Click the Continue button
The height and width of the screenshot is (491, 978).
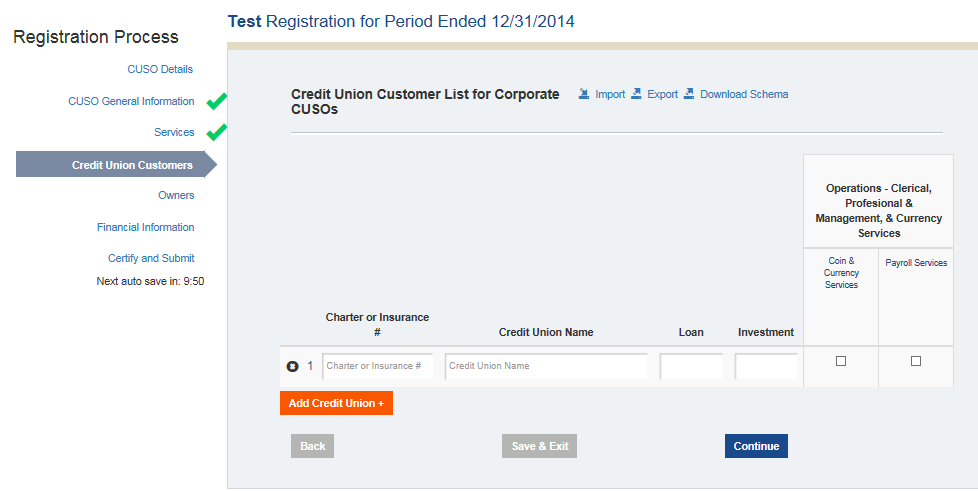756,446
